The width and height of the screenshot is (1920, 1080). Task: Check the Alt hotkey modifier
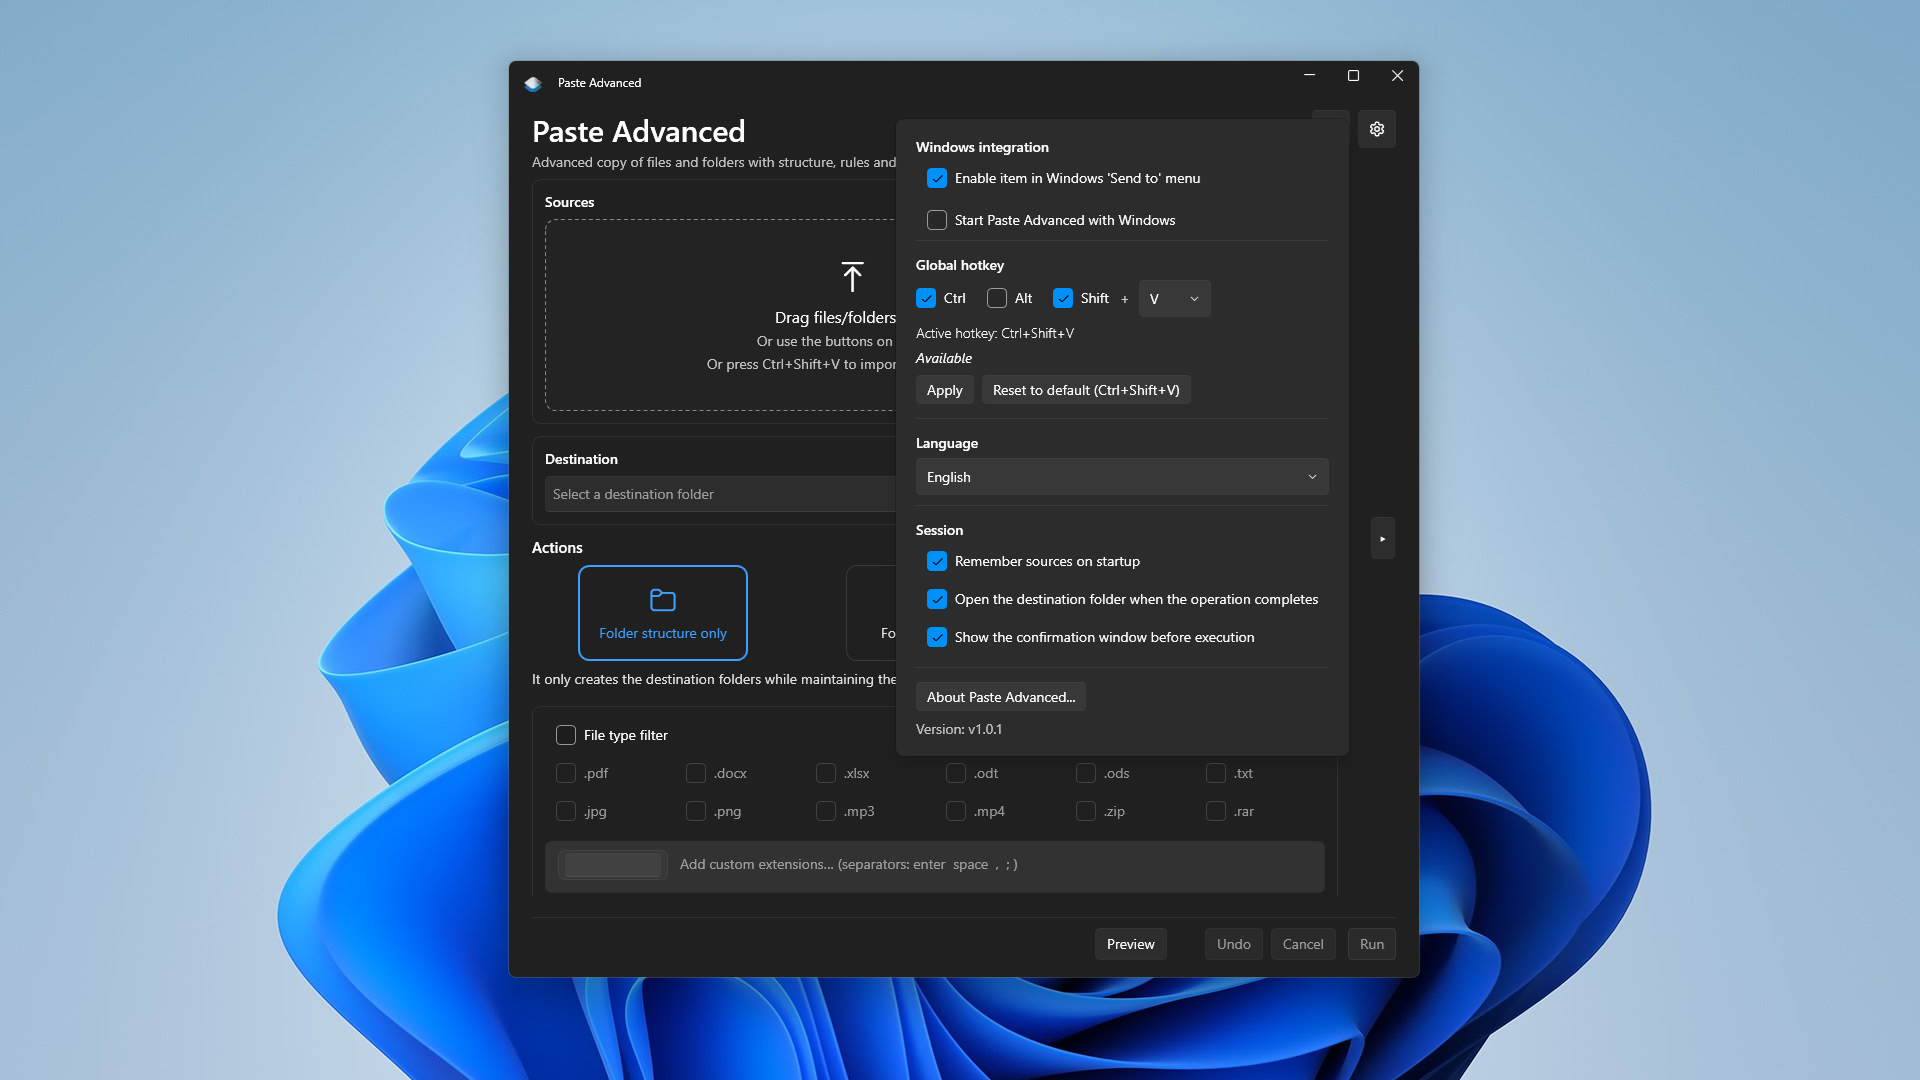point(997,298)
